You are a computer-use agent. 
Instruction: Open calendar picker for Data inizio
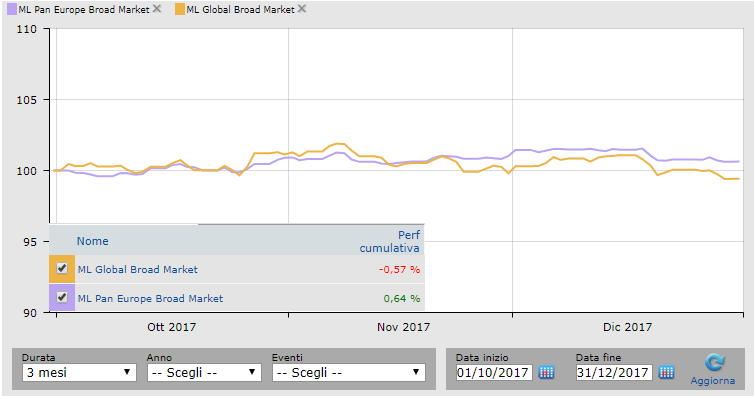[x=546, y=372]
